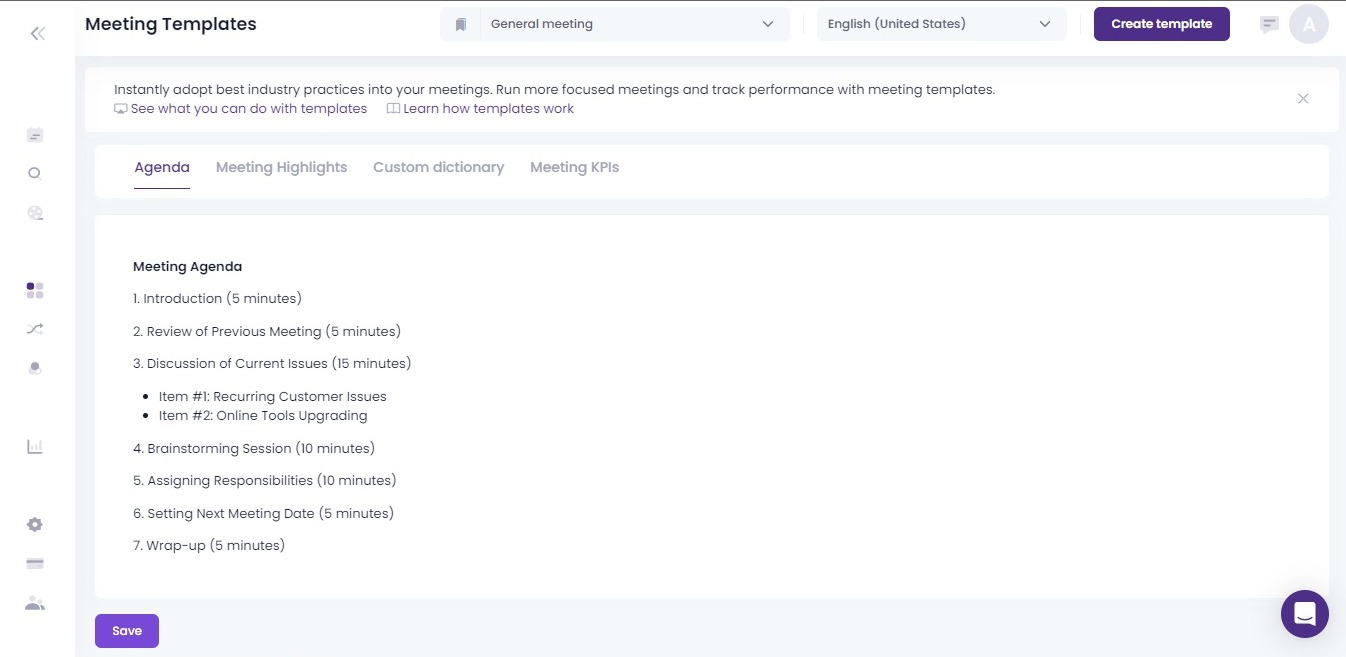
Task: Click '7. Wrap-up (5 minutes)' line
Action: [209, 545]
